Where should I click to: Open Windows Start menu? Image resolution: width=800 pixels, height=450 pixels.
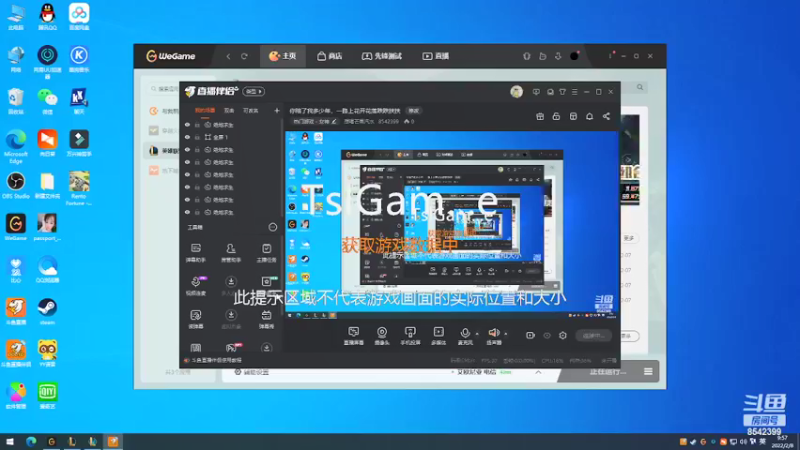10,442
